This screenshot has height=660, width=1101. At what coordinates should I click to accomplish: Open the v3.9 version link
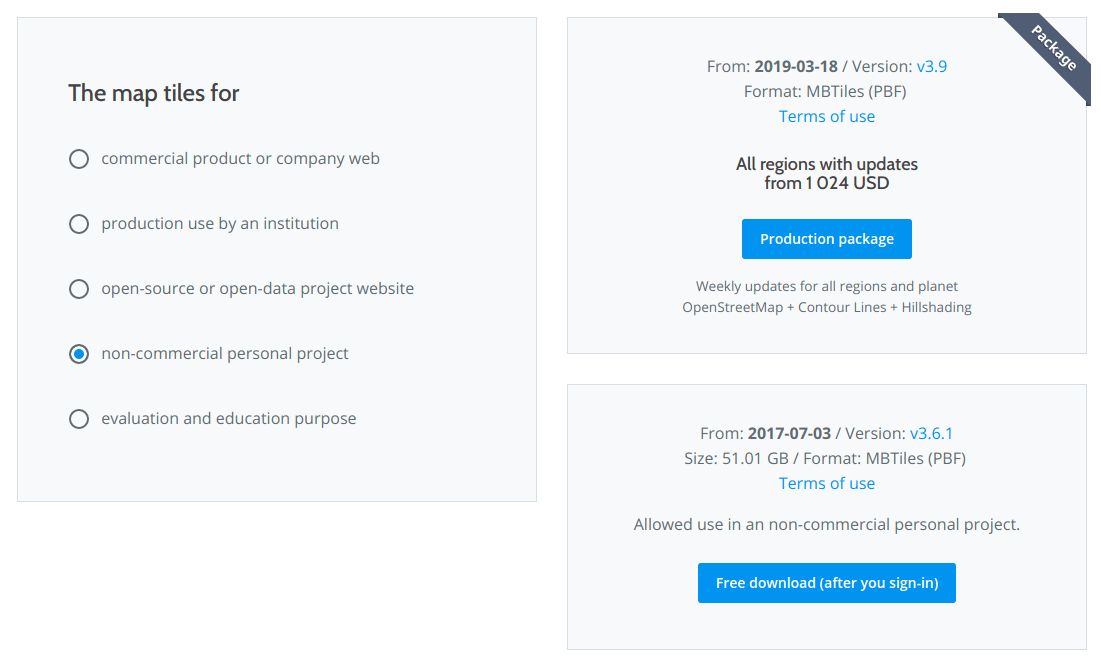[x=931, y=67]
